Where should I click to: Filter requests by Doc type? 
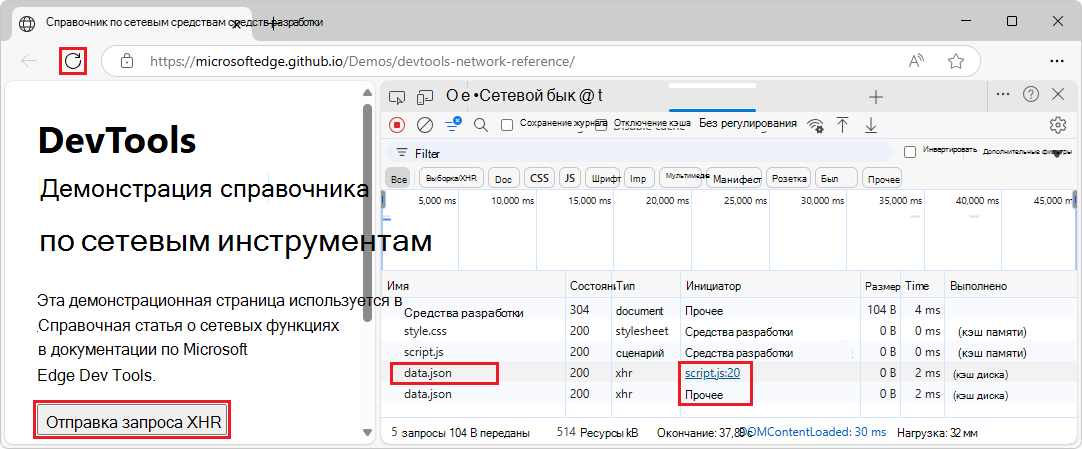(504, 179)
